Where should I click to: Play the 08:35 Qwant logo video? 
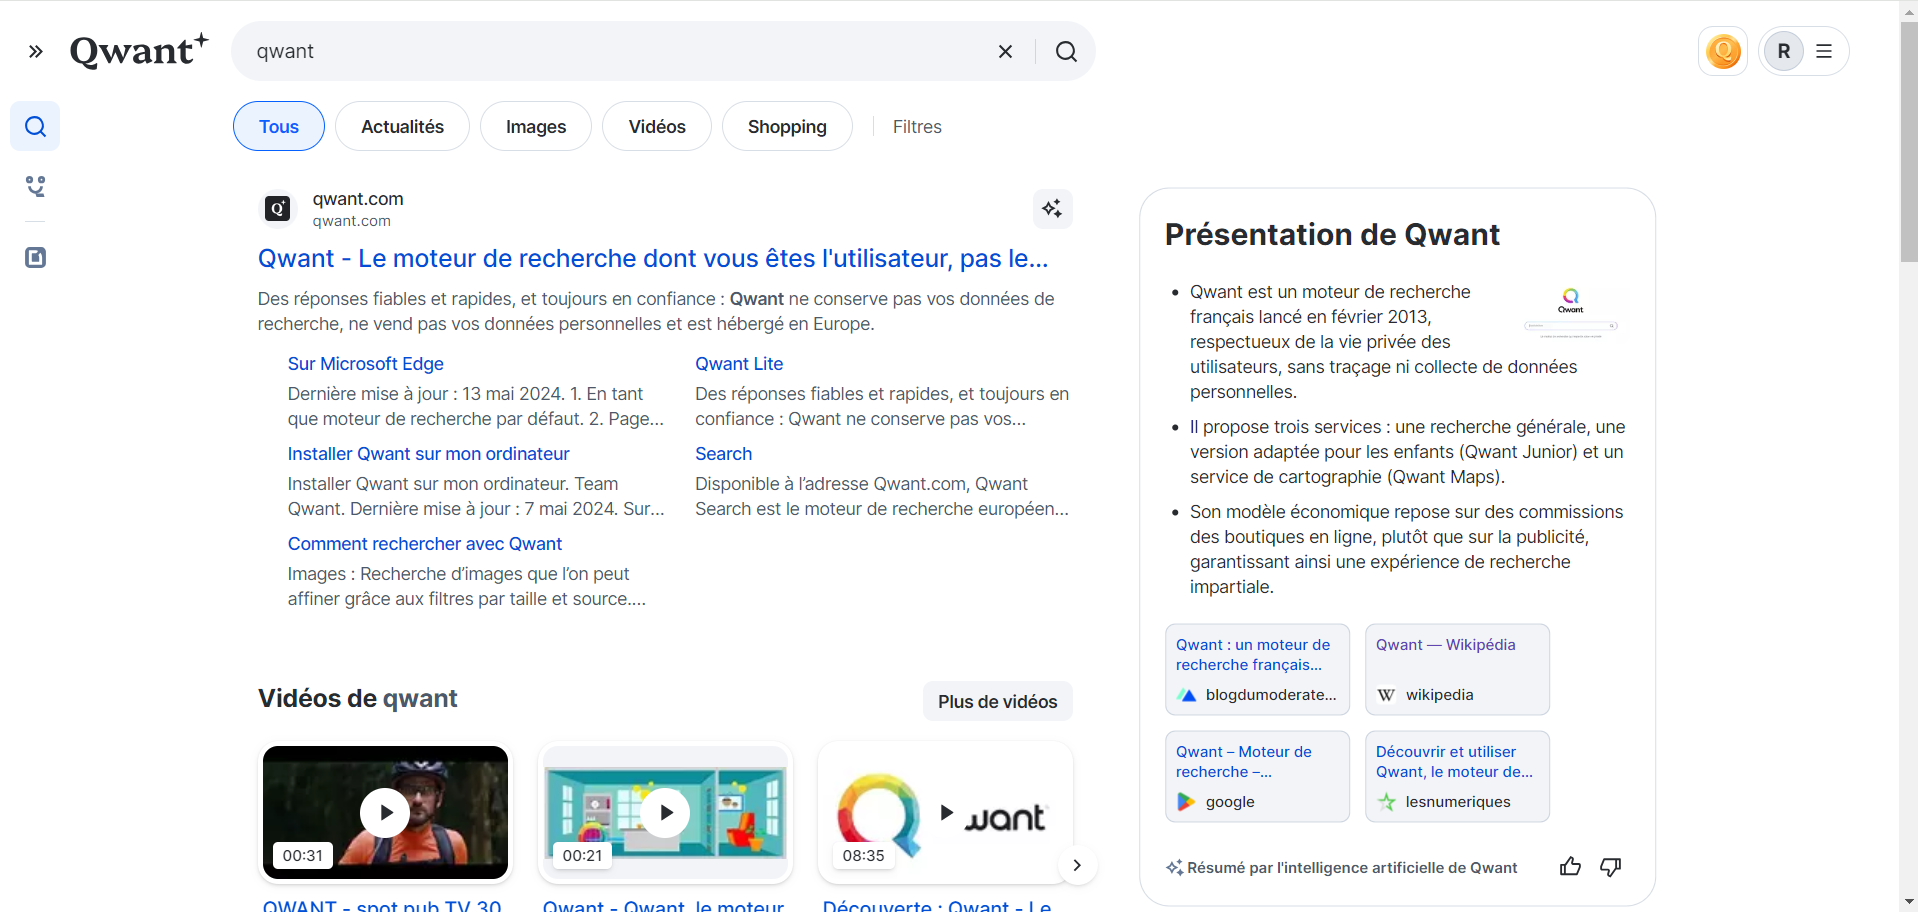click(x=945, y=812)
